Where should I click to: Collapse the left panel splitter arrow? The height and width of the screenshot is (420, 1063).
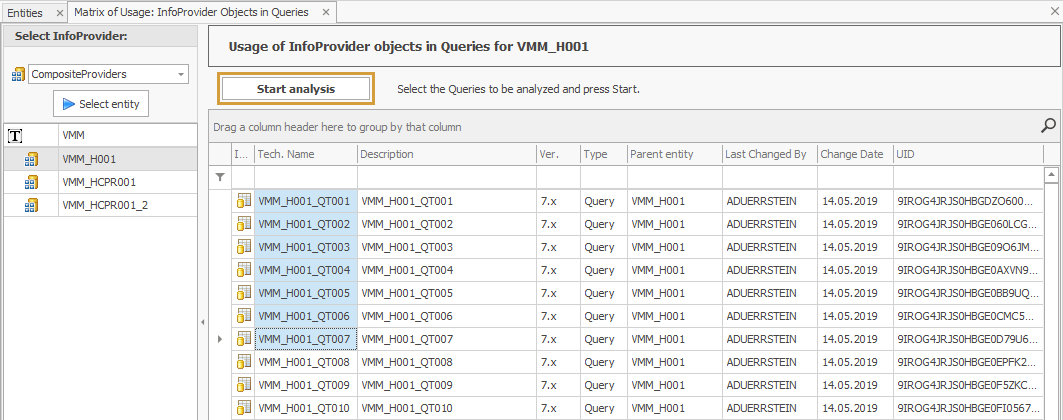[203, 322]
